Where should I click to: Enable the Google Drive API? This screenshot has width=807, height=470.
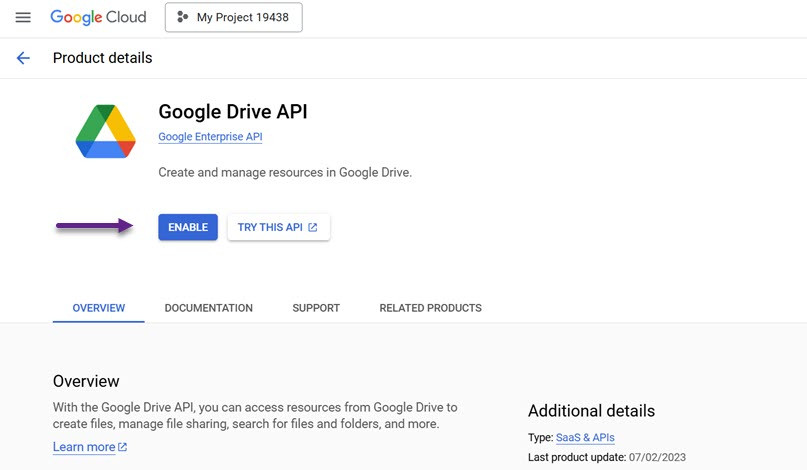coord(187,228)
